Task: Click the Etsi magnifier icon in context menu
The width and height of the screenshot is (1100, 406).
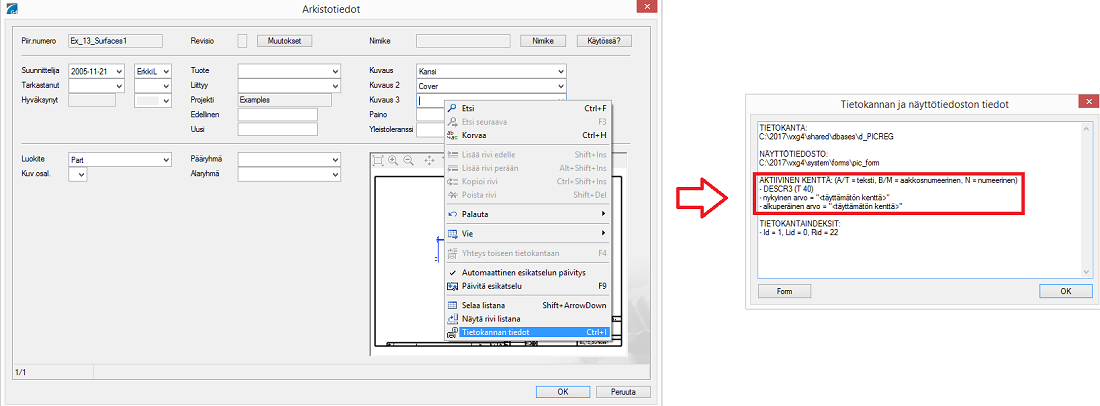Action: (452, 108)
